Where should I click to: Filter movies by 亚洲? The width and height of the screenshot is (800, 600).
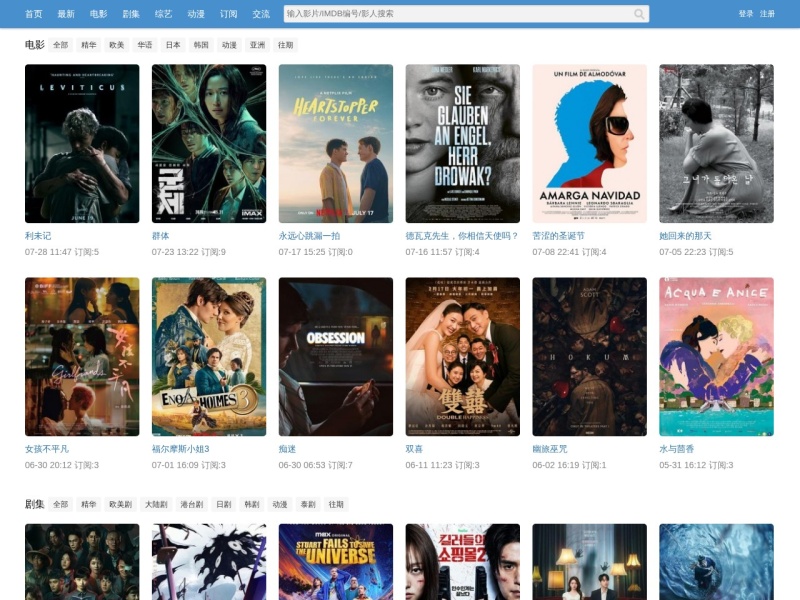pyautogui.click(x=257, y=45)
